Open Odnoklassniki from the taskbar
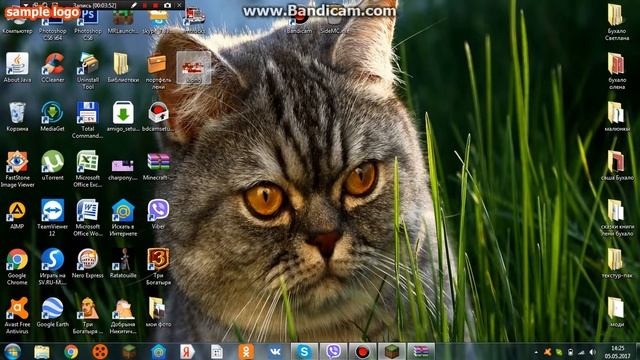Viewport: 640px width, 360px height. click(246, 351)
